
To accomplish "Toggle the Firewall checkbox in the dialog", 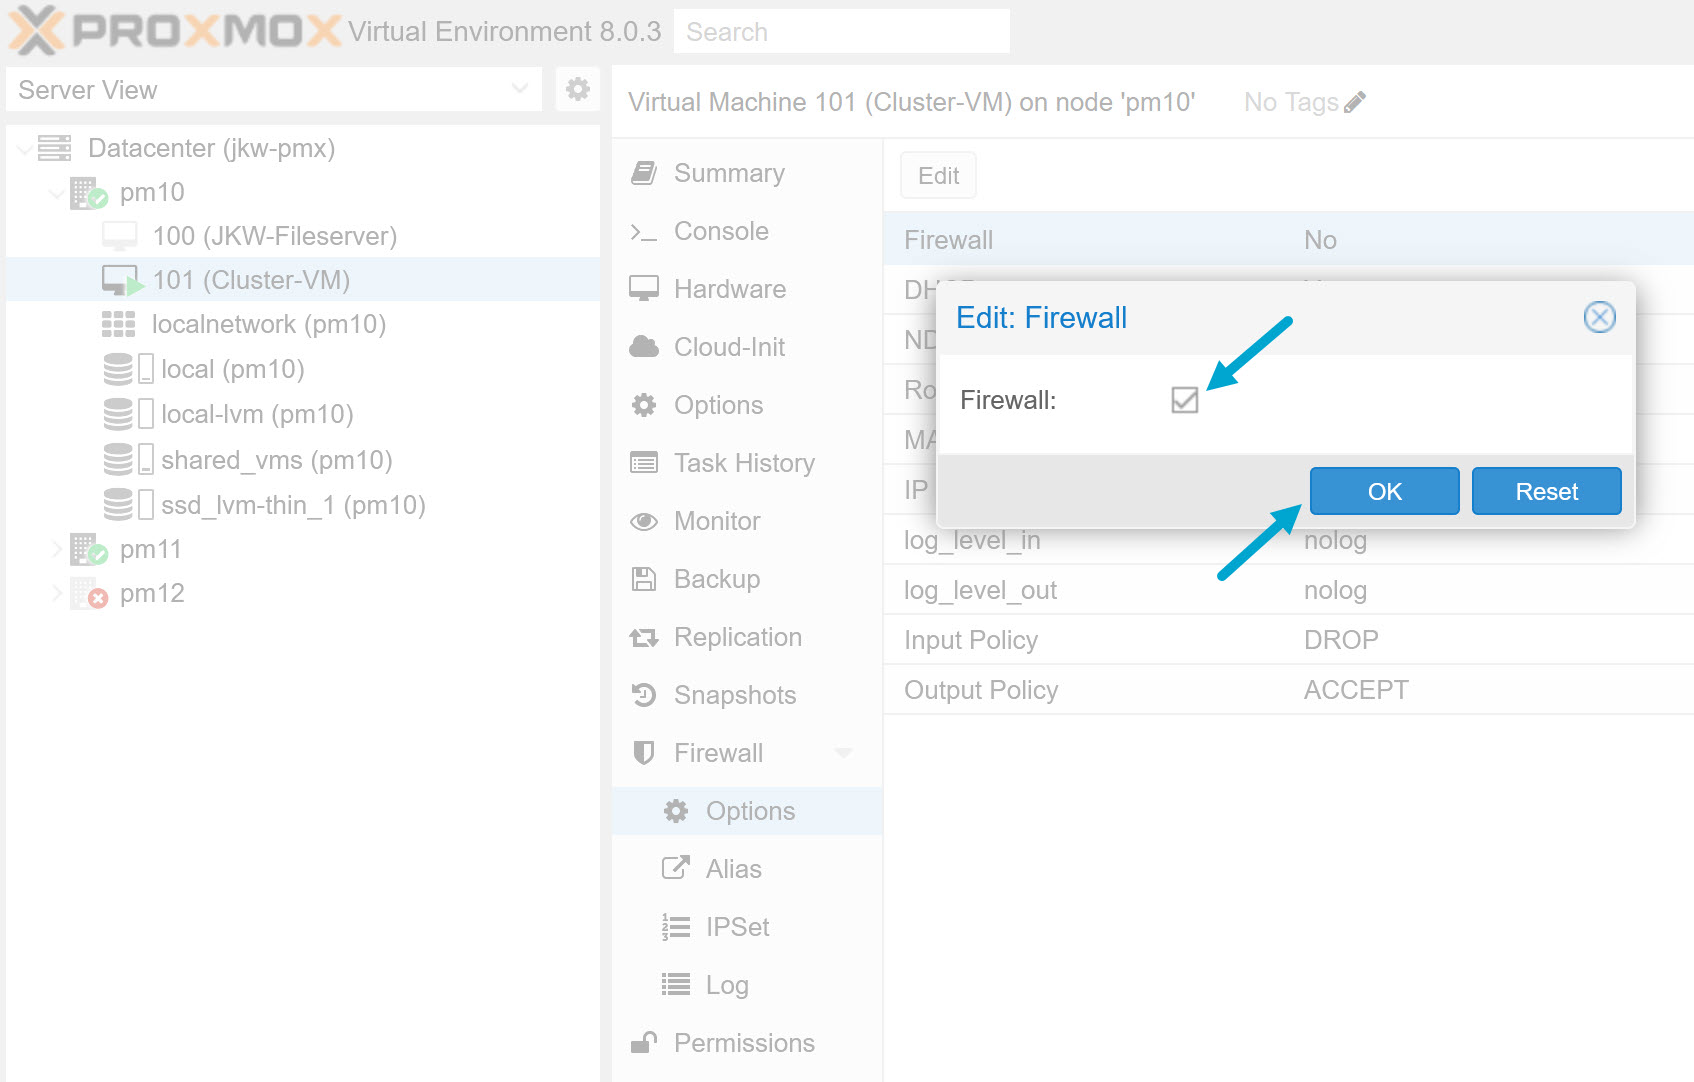I will pos(1185,400).
